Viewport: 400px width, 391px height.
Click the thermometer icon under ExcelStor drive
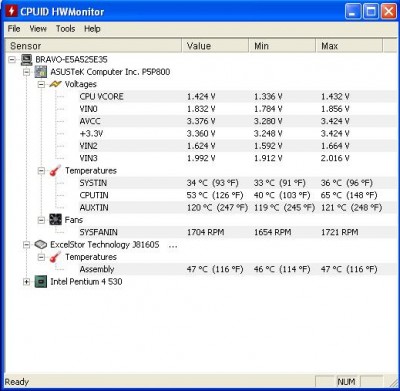pyautogui.click(x=55, y=257)
